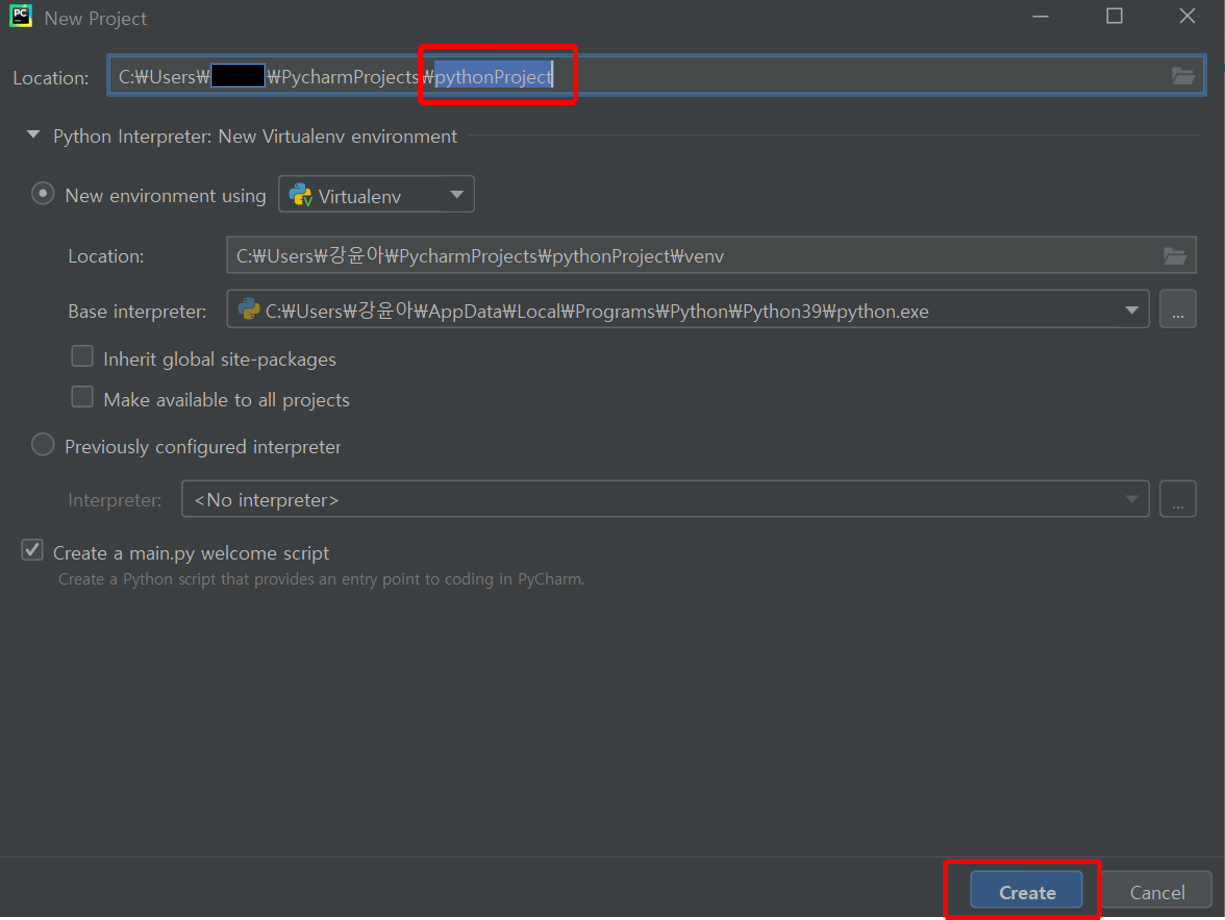Click the virtualenv Location path field

[711, 256]
